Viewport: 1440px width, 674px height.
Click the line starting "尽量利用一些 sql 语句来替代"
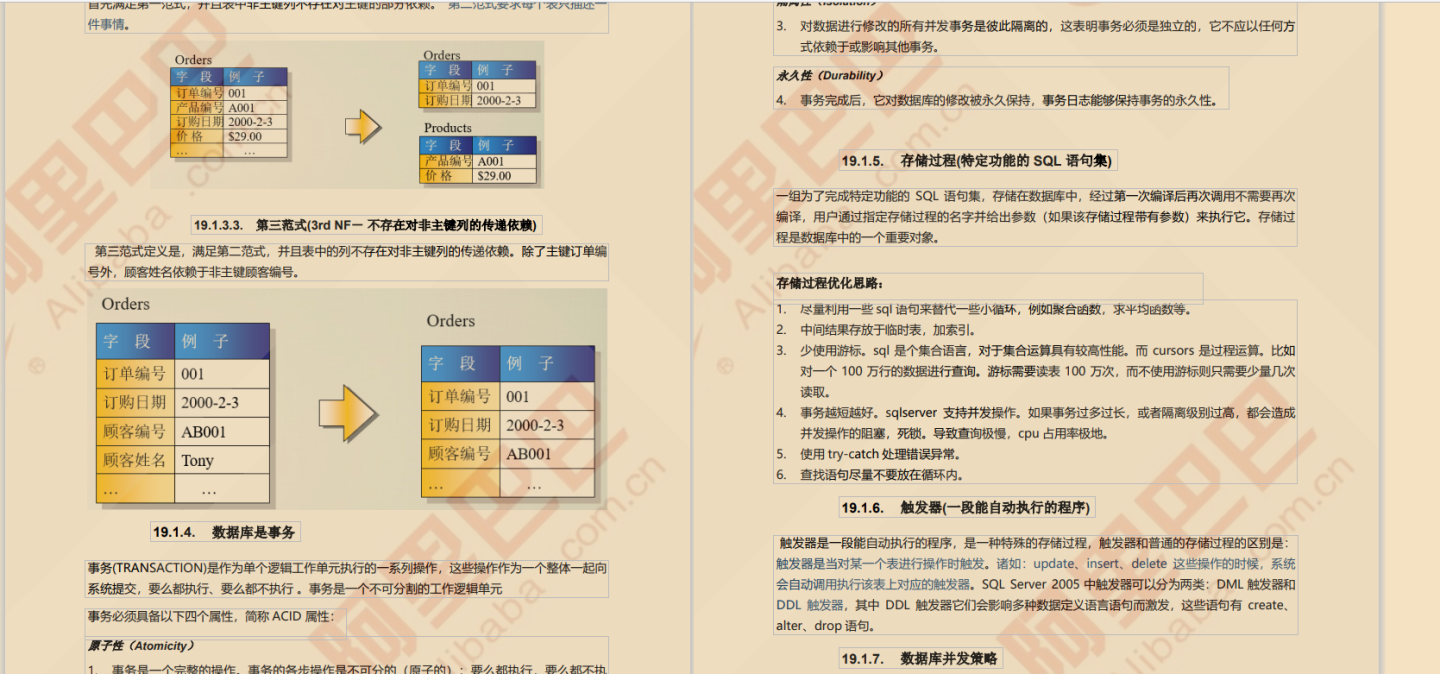pos(984,309)
